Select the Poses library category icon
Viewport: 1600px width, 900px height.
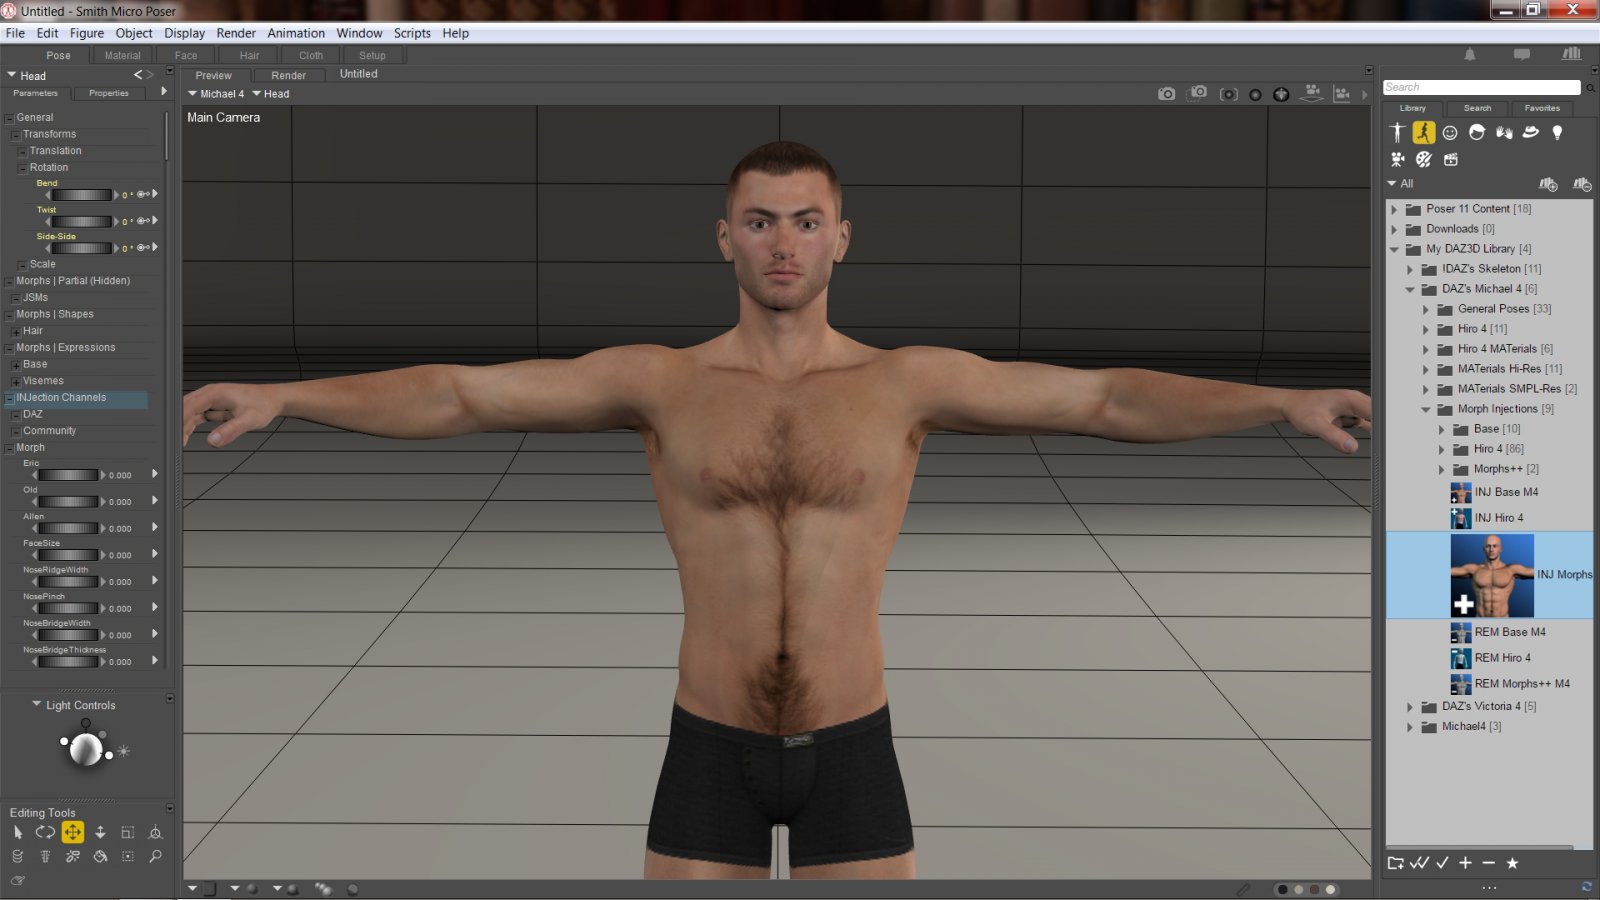pyautogui.click(x=1424, y=131)
